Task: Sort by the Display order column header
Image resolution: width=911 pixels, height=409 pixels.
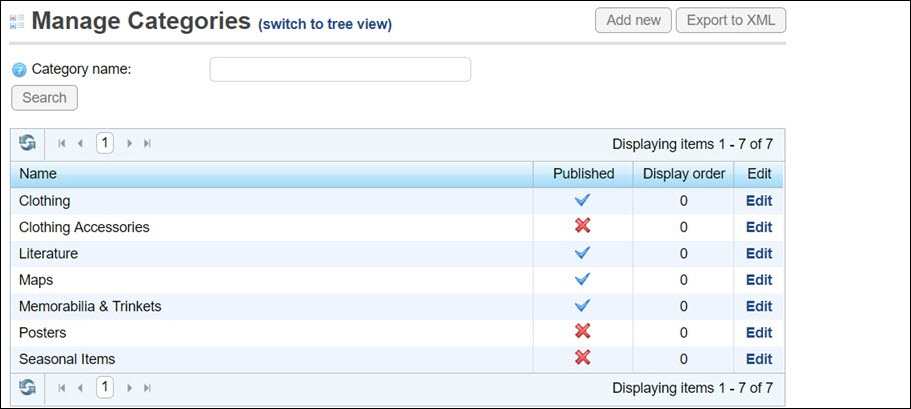Action: (684, 174)
